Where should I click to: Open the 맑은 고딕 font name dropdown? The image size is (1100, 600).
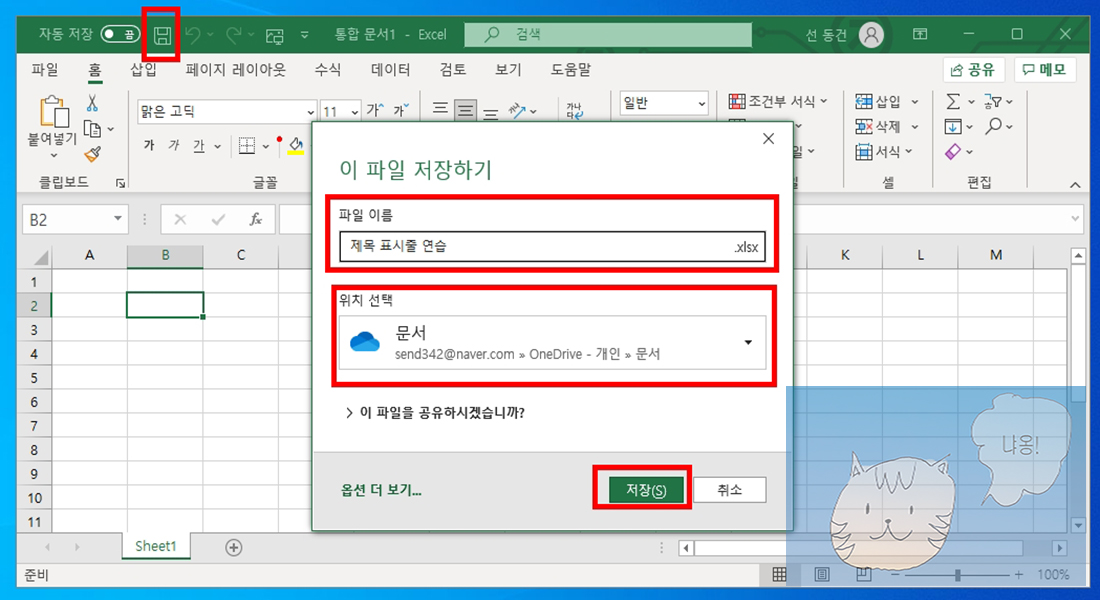pos(310,112)
